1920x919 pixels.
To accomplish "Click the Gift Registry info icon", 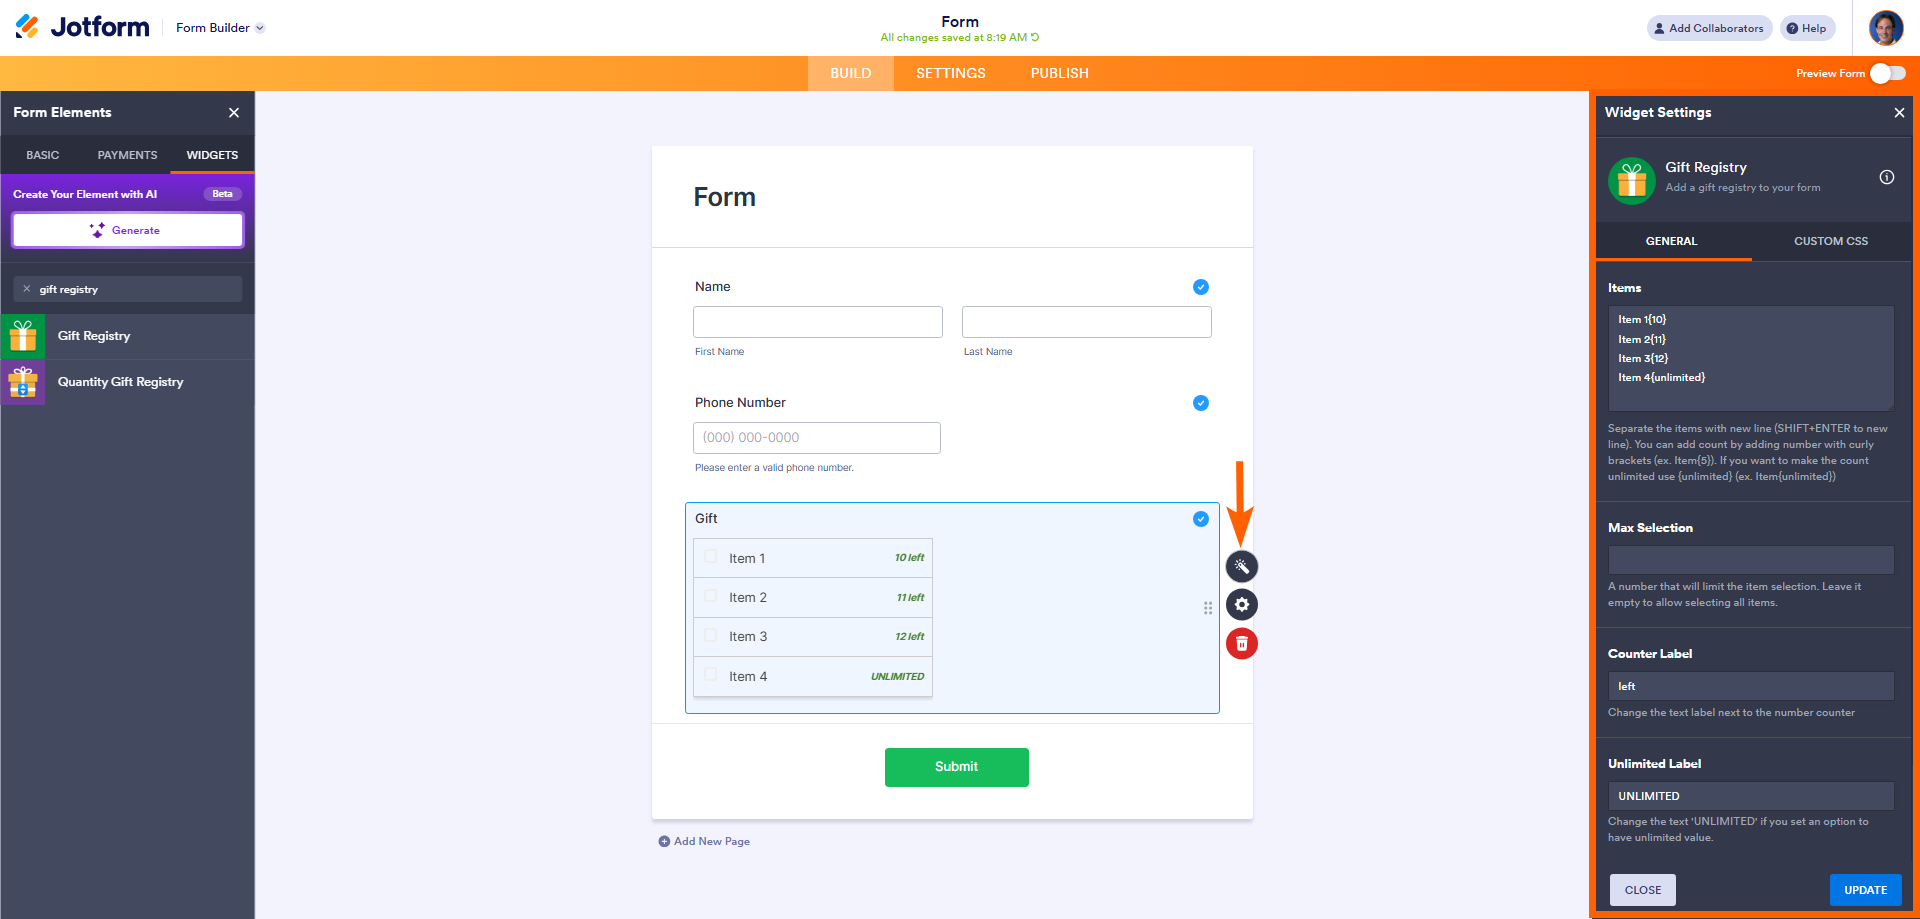I will tap(1886, 177).
